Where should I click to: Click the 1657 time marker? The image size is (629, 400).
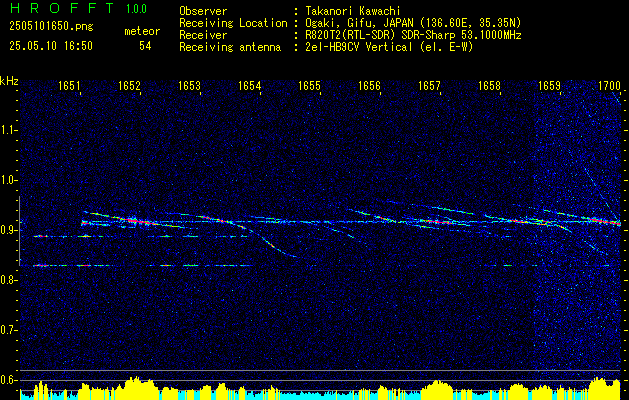point(429,85)
